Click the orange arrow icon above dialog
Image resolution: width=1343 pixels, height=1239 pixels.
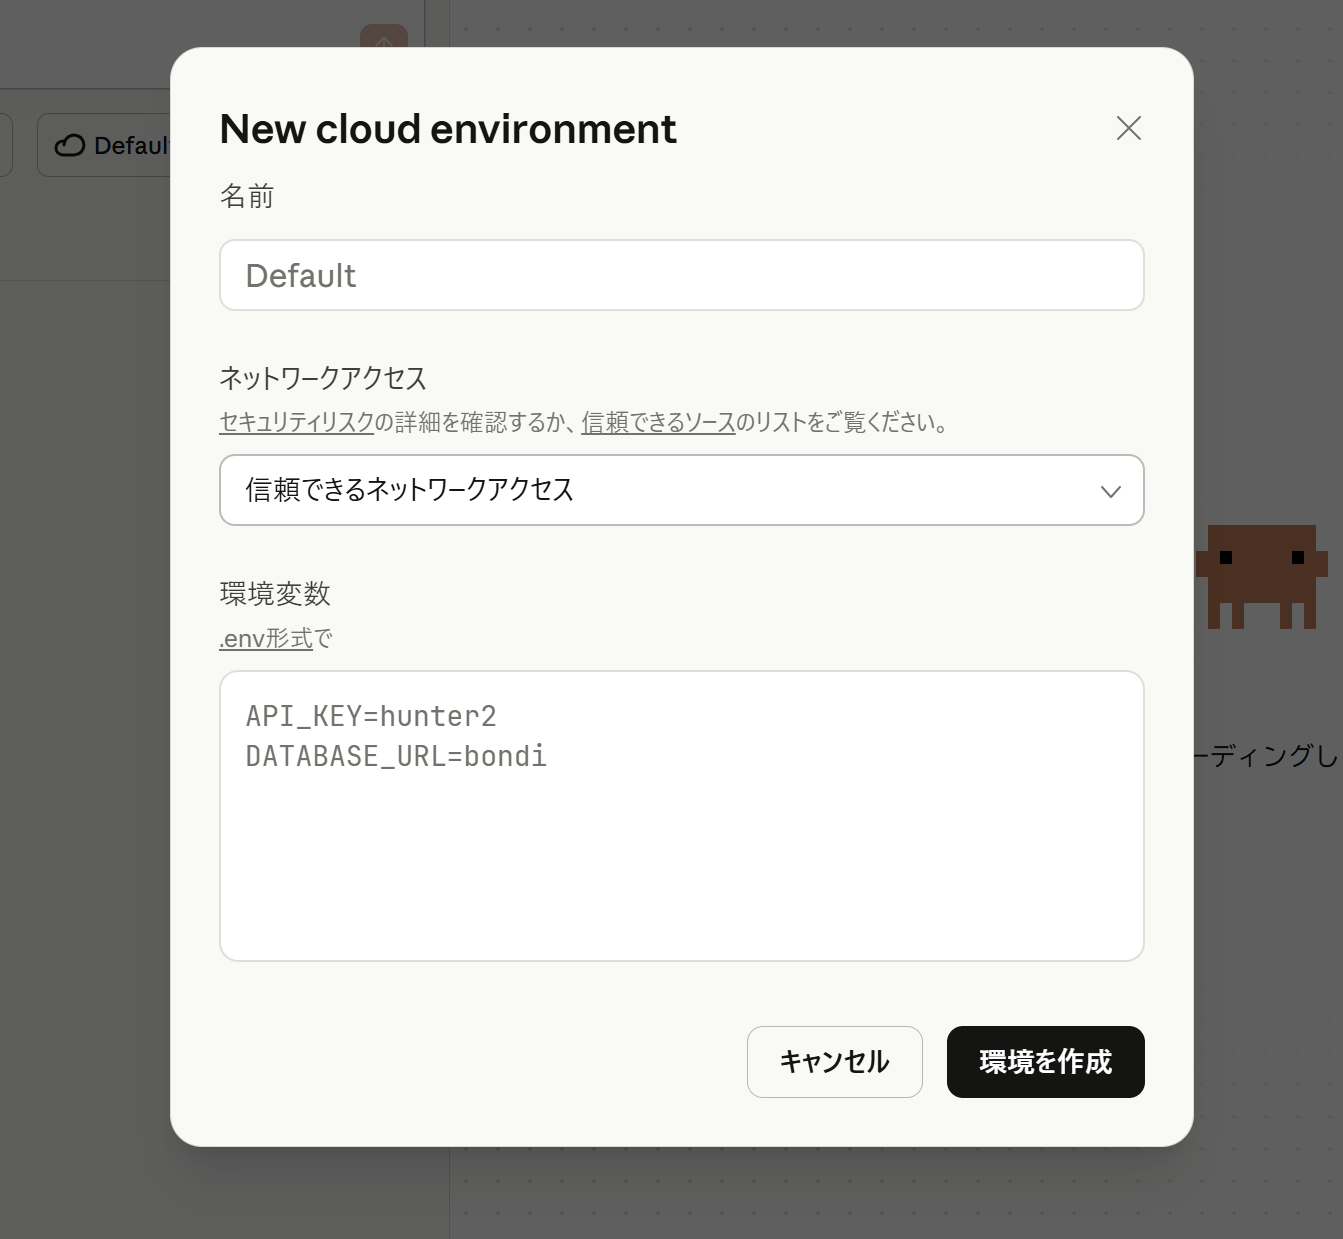[384, 38]
